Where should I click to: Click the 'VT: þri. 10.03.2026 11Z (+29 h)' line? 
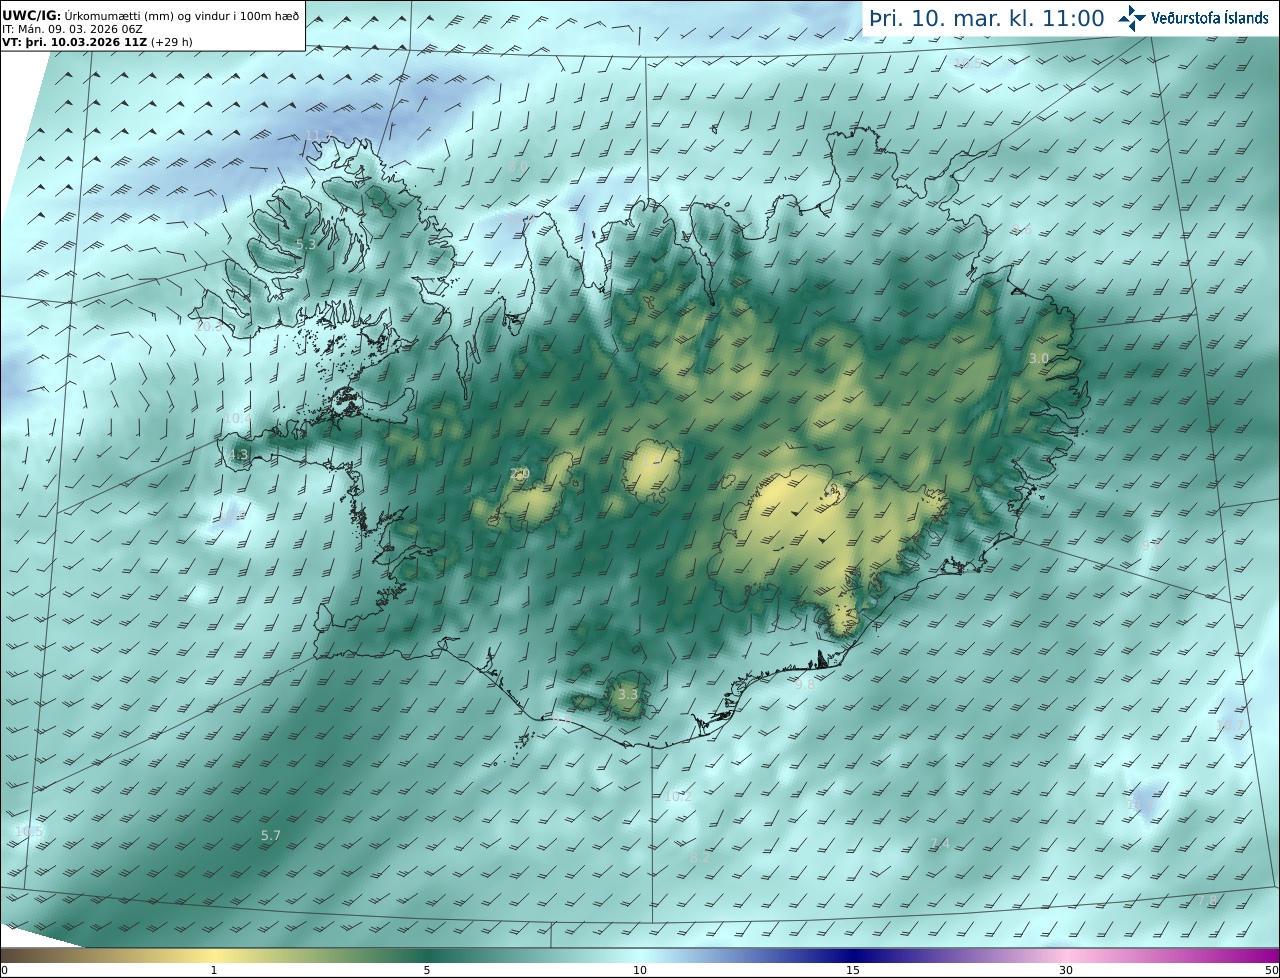pyautogui.click(x=97, y=43)
